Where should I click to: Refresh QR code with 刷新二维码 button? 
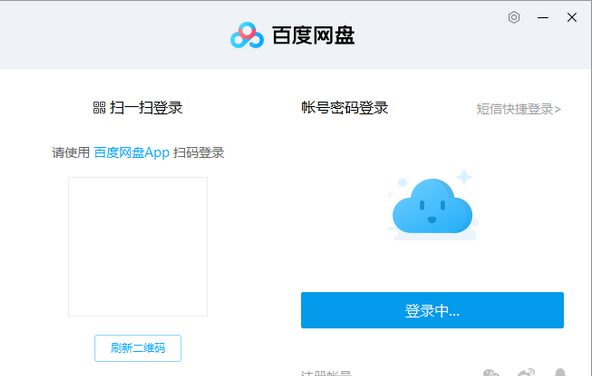tap(138, 348)
